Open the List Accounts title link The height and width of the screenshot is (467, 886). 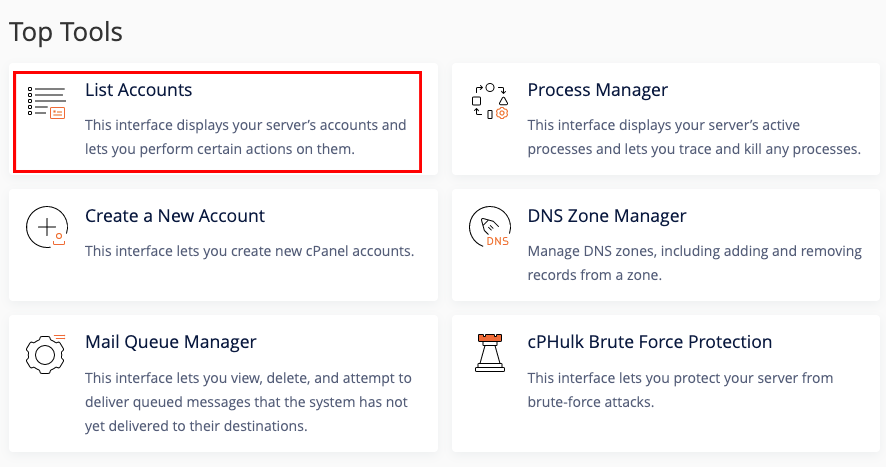click(138, 90)
